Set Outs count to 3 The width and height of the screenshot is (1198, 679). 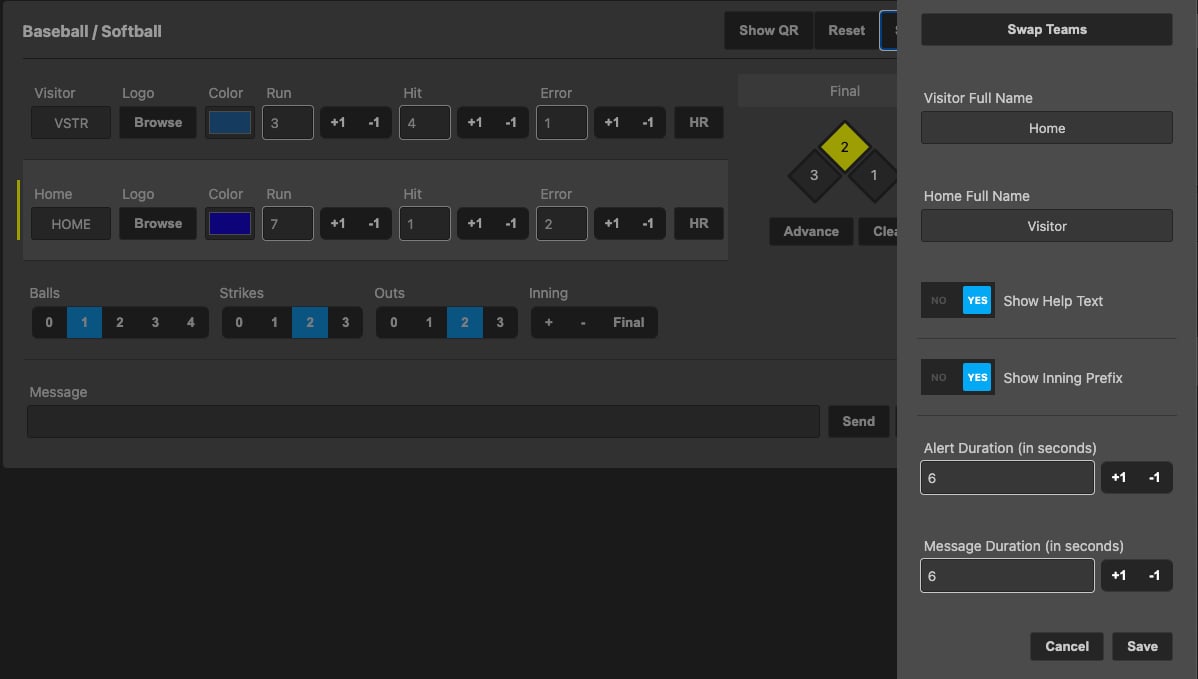(x=500, y=322)
